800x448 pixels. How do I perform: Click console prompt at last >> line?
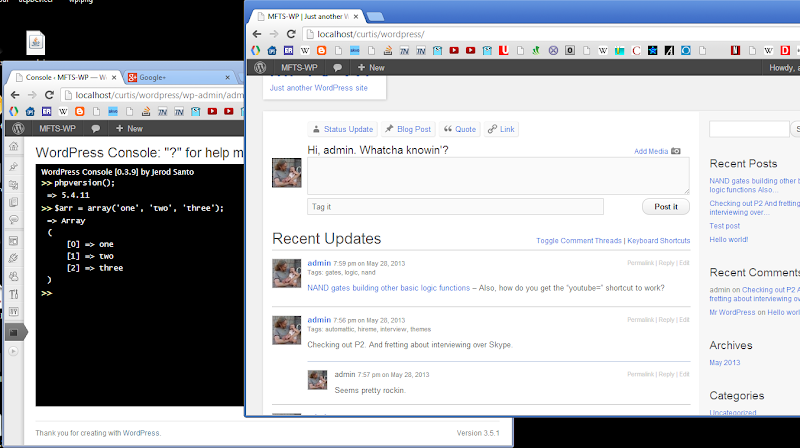(47, 293)
